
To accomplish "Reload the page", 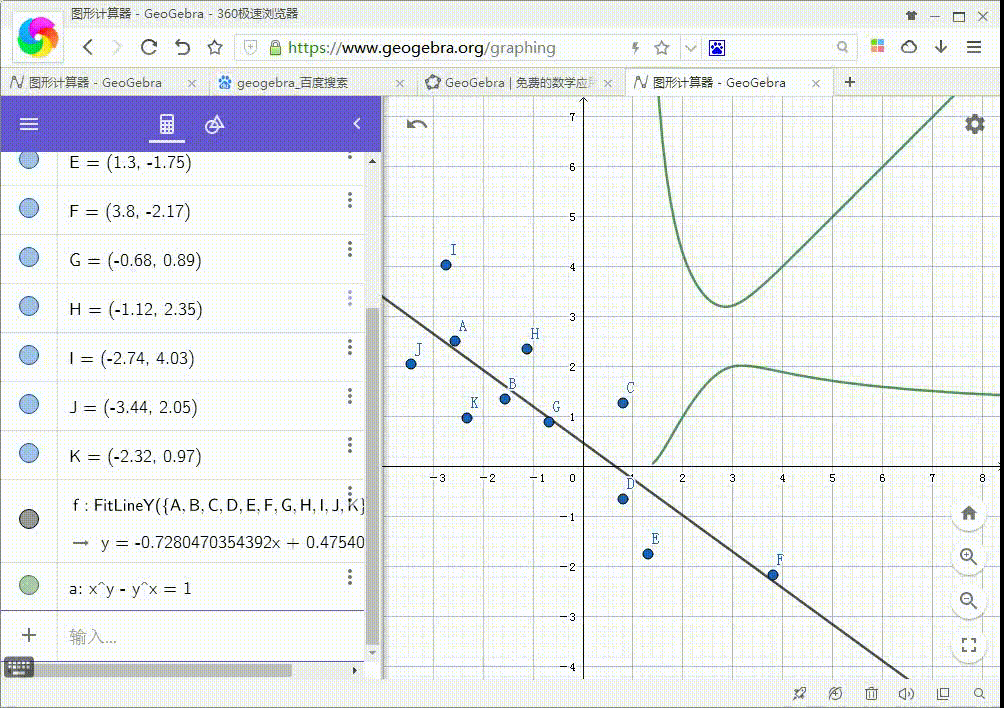I will click(x=149, y=47).
